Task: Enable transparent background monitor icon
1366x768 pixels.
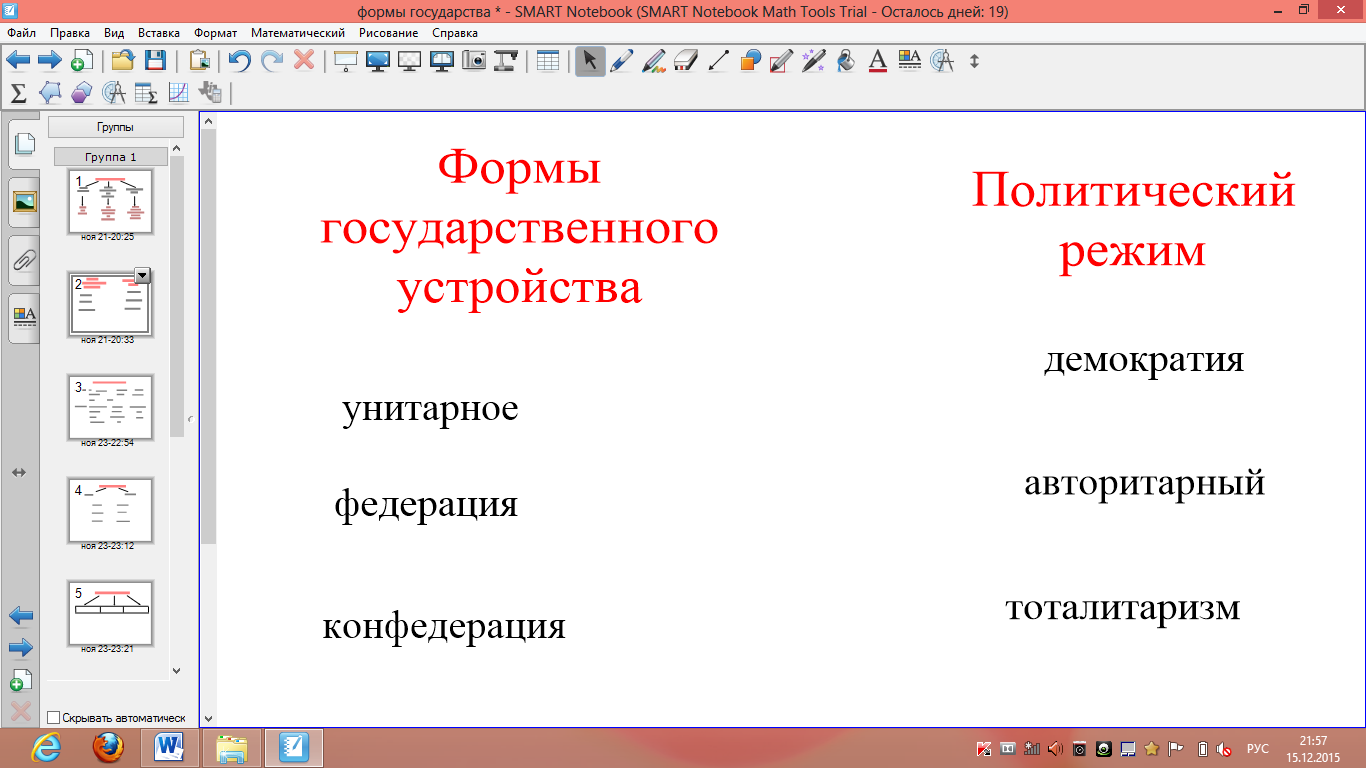Action: 410,60
